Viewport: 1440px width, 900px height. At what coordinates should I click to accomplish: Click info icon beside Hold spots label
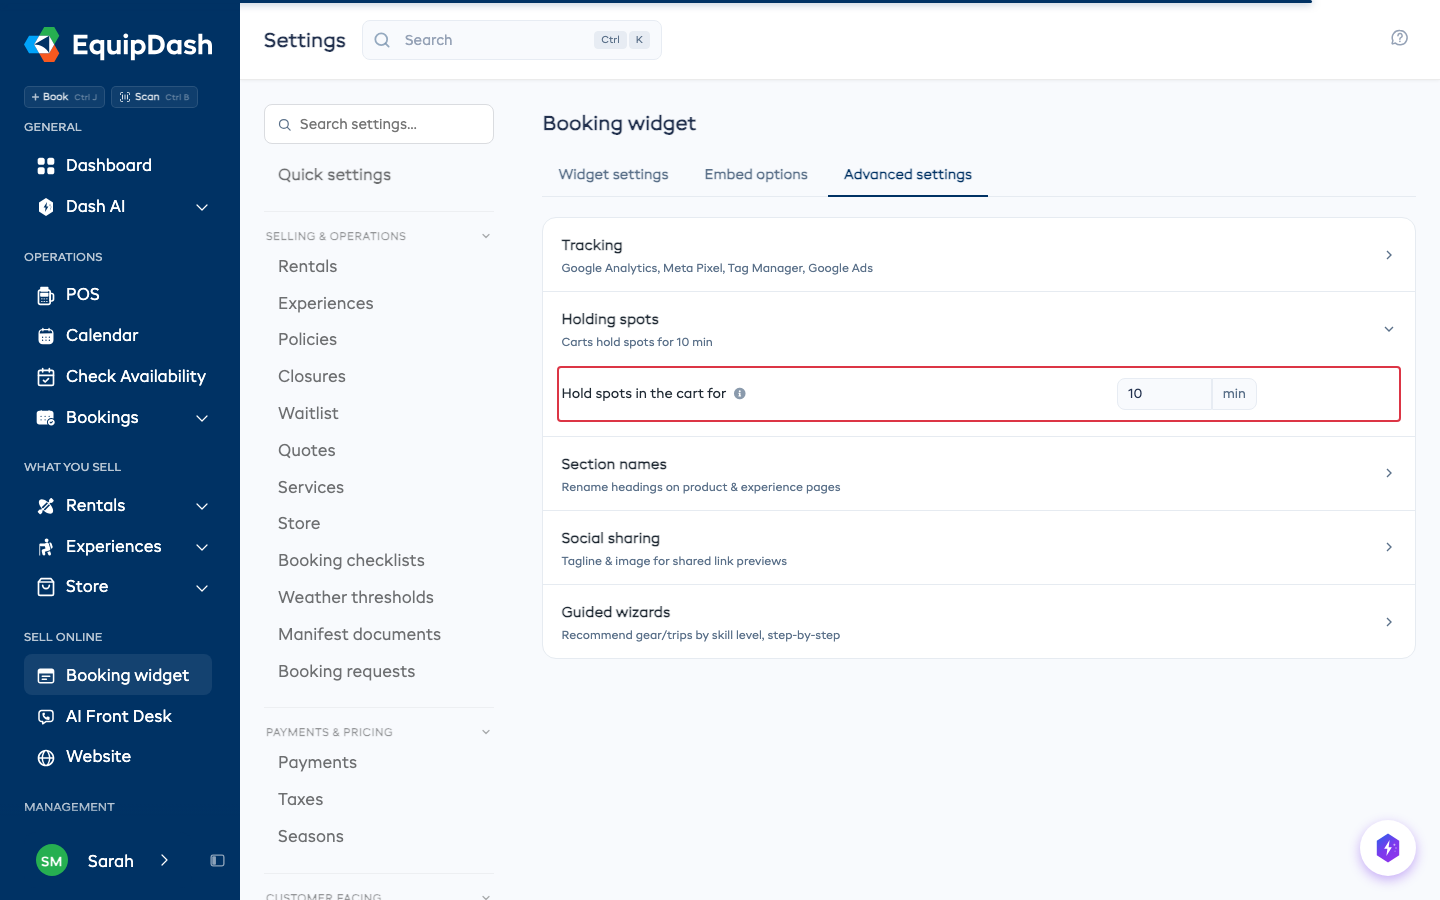pos(740,393)
